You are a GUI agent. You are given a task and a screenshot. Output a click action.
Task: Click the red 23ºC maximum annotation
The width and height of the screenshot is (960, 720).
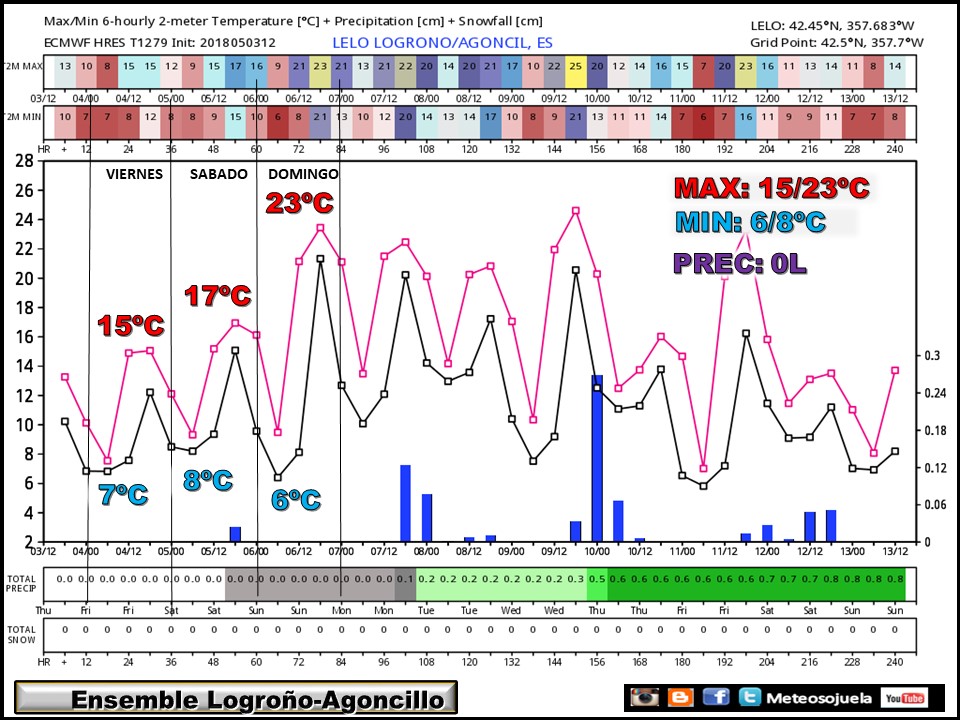(x=299, y=203)
